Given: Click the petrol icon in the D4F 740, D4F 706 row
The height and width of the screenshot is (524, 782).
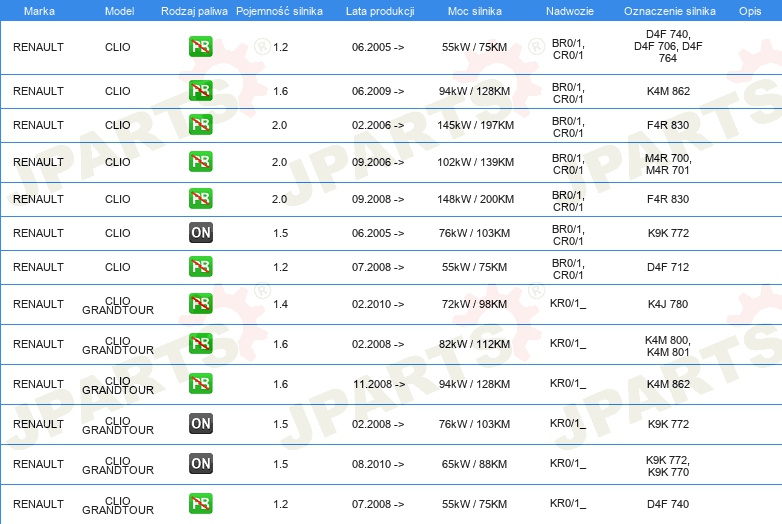Looking at the screenshot, I should [201, 47].
